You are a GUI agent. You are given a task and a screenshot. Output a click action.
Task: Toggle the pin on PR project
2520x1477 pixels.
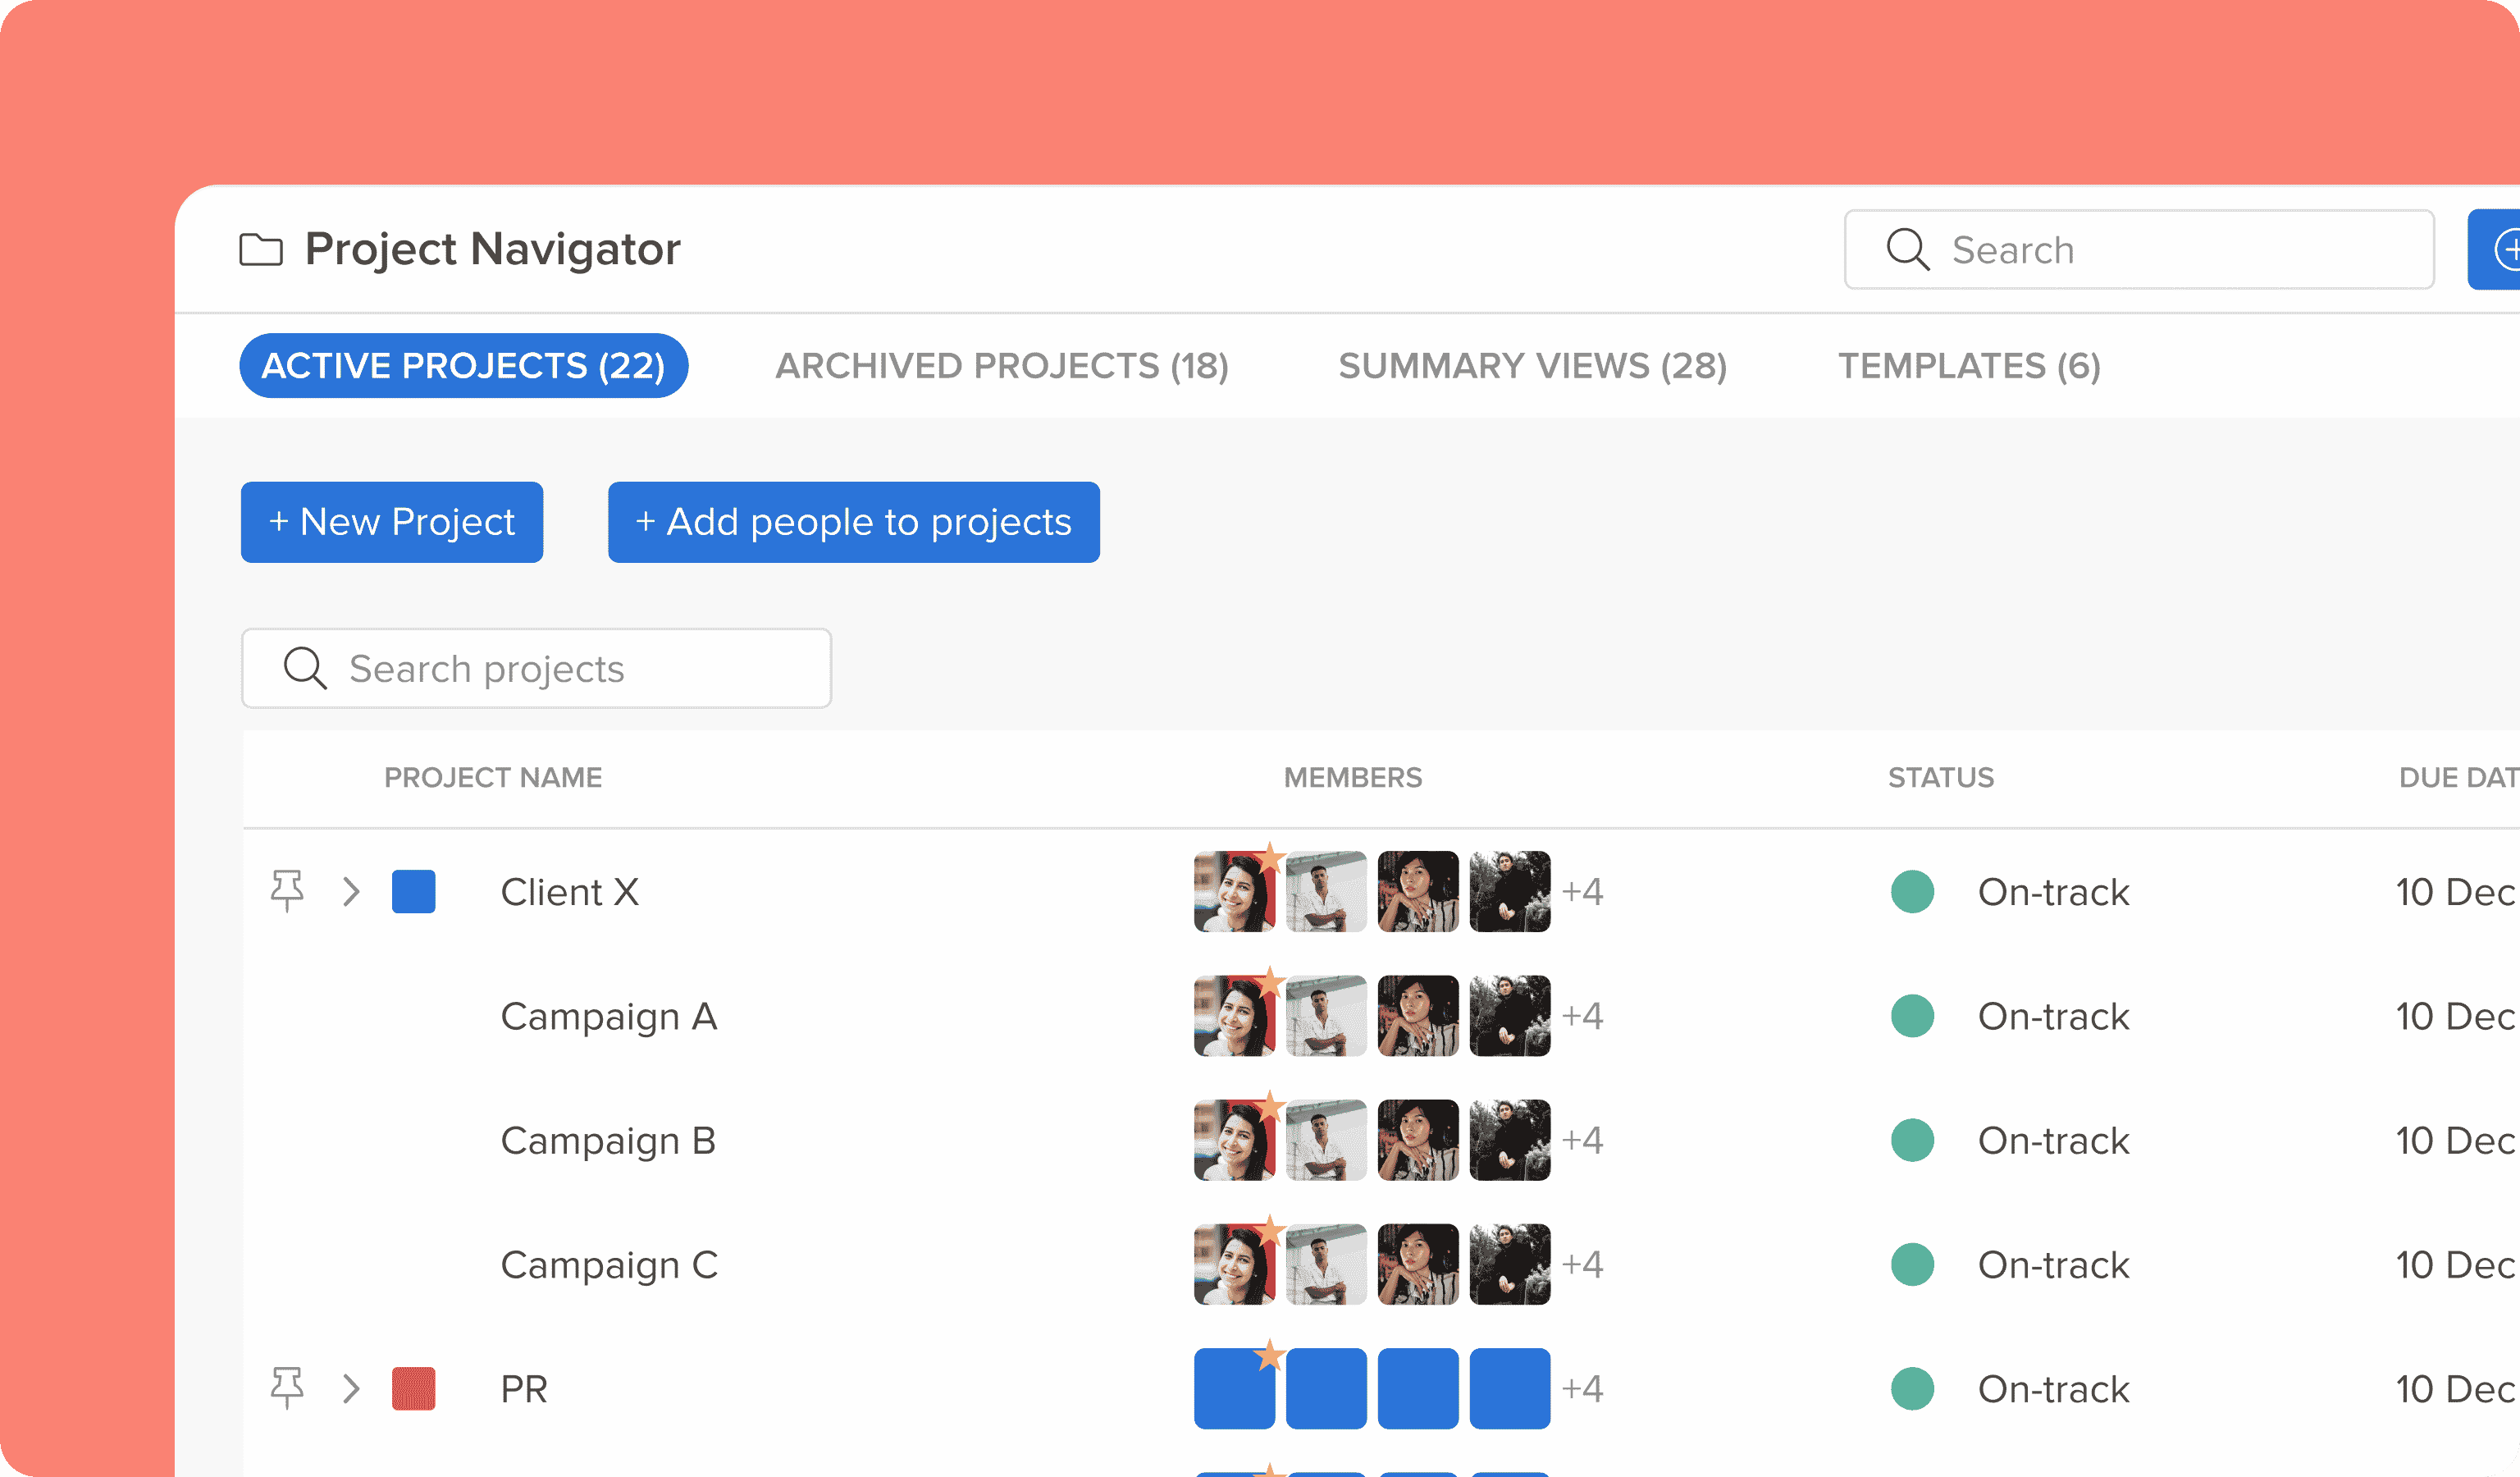click(287, 1388)
